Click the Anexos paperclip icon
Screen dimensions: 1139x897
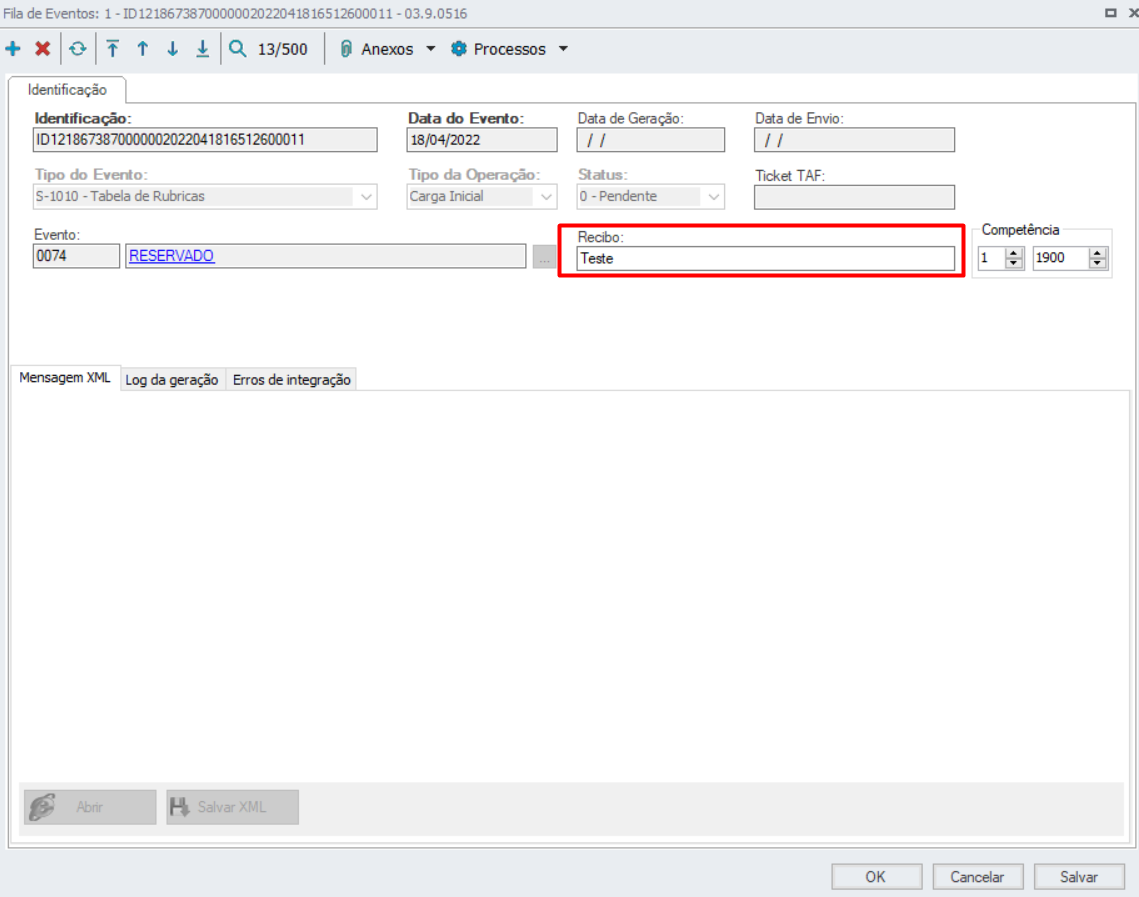(x=346, y=49)
